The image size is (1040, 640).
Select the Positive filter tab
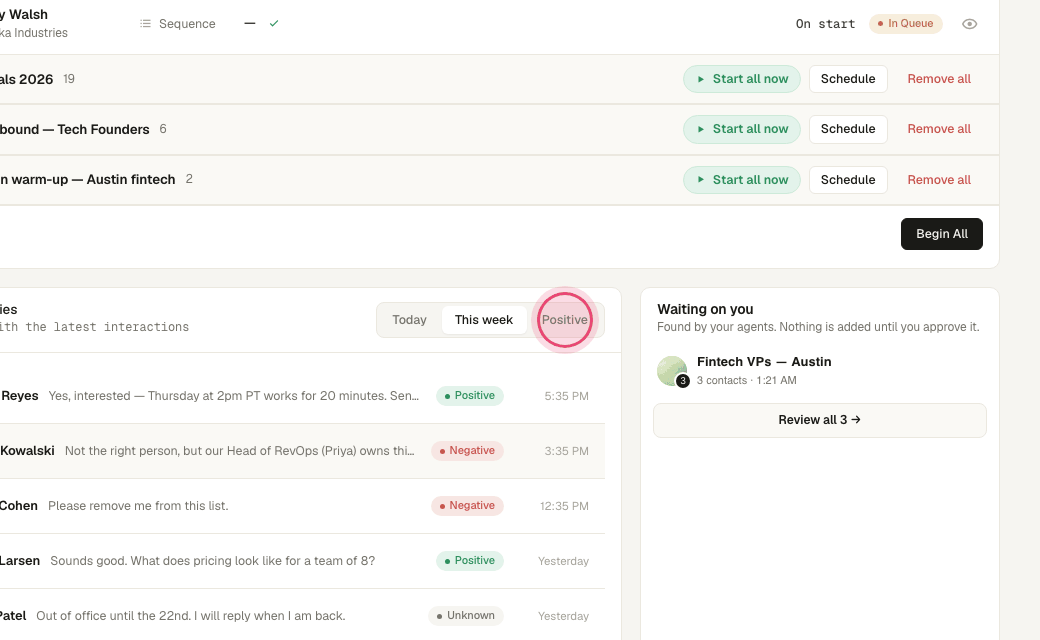[x=564, y=320]
